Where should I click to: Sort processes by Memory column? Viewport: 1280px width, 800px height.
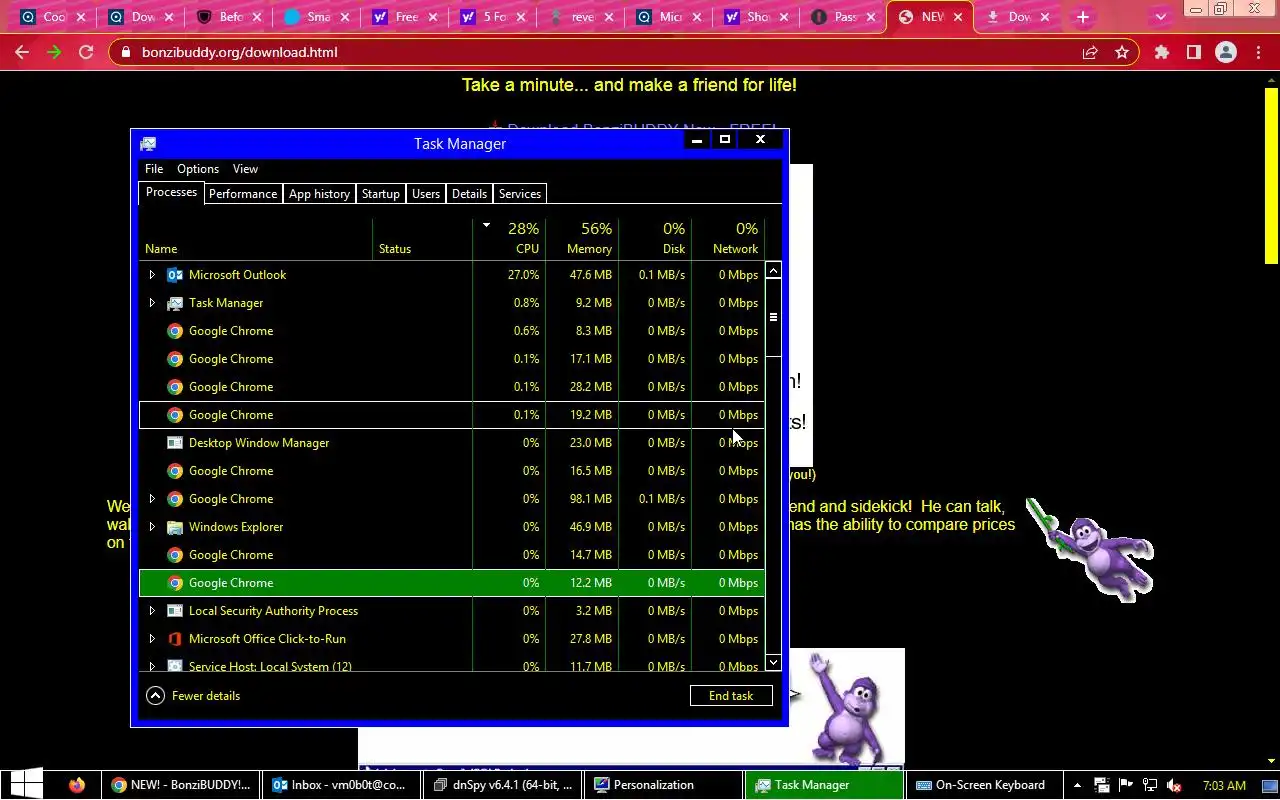[582, 238]
